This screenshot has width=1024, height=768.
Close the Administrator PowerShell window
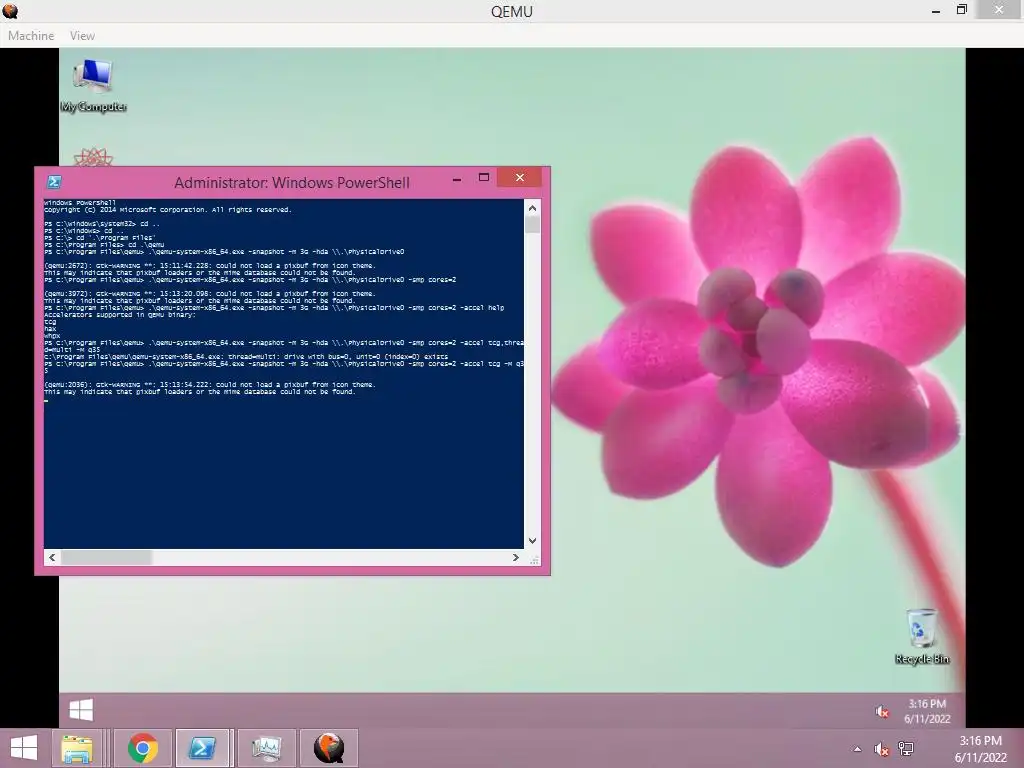[520, 178]
